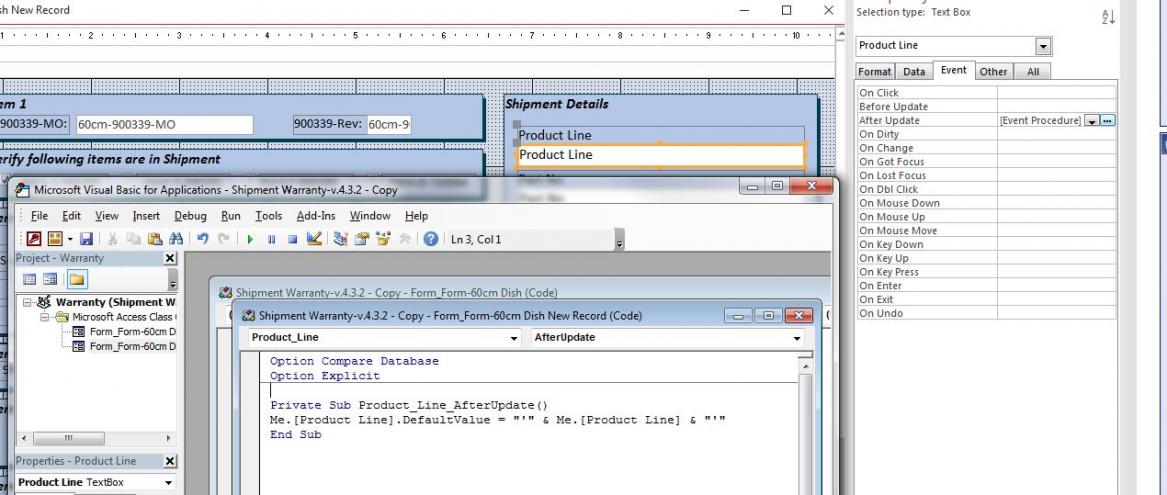1167x495 pixels.
Task: Switch to Event tab in Property Sheet
Action: pos(953,70)
